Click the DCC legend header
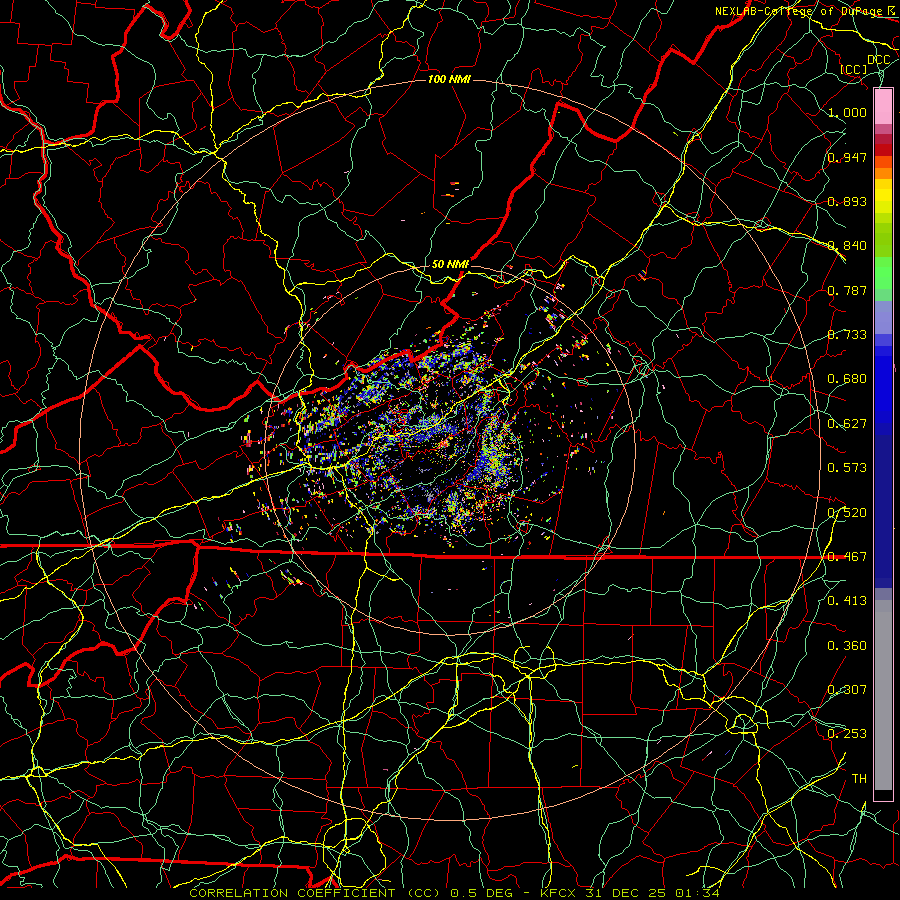Viewport: 900px width, 900px height. pos(878,60)
